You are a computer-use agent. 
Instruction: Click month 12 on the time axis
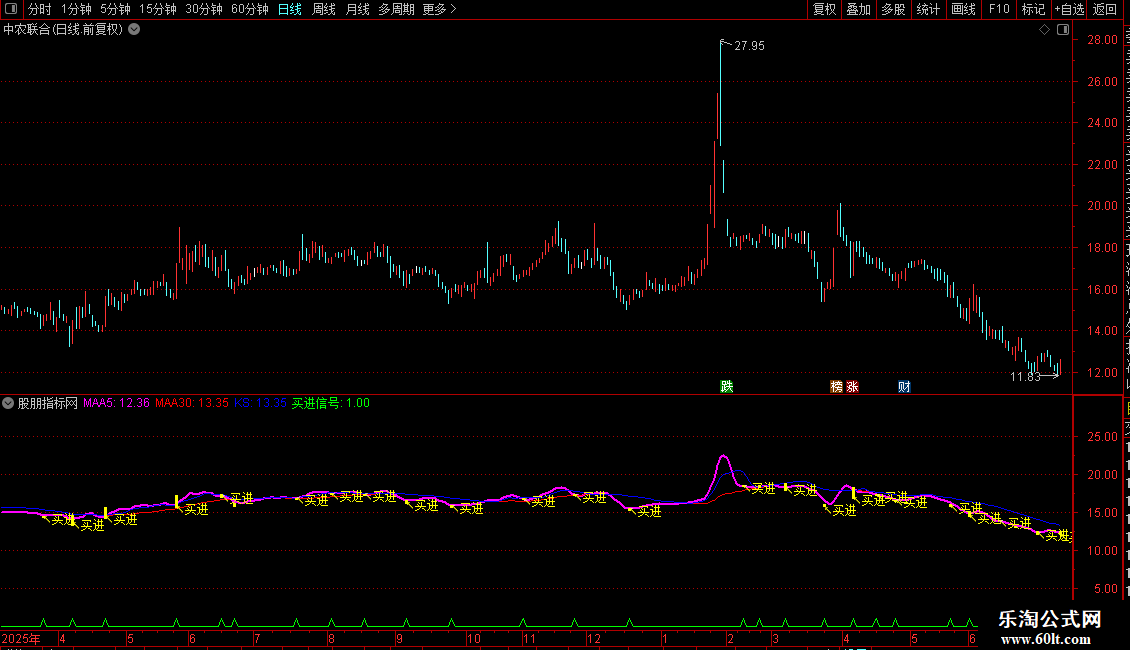click(594, 638)
